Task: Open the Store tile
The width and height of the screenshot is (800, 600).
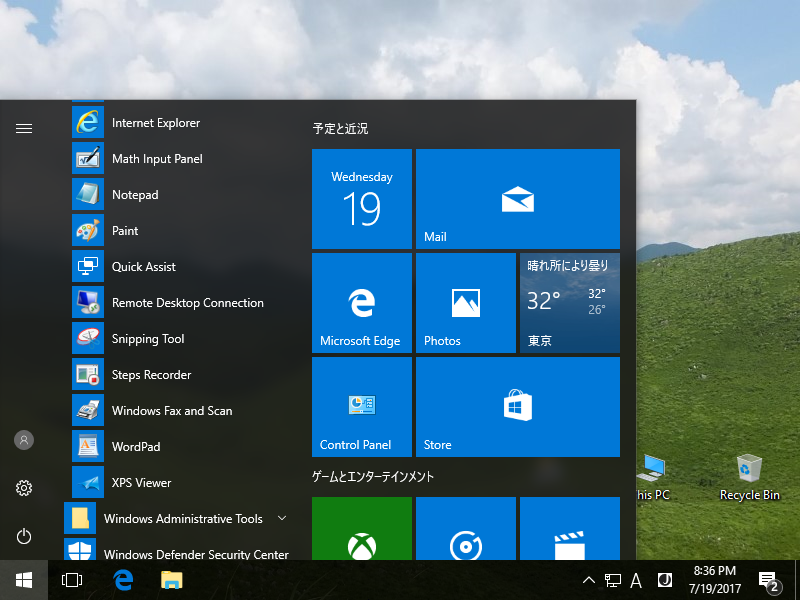Action: (x=518, y=407)
